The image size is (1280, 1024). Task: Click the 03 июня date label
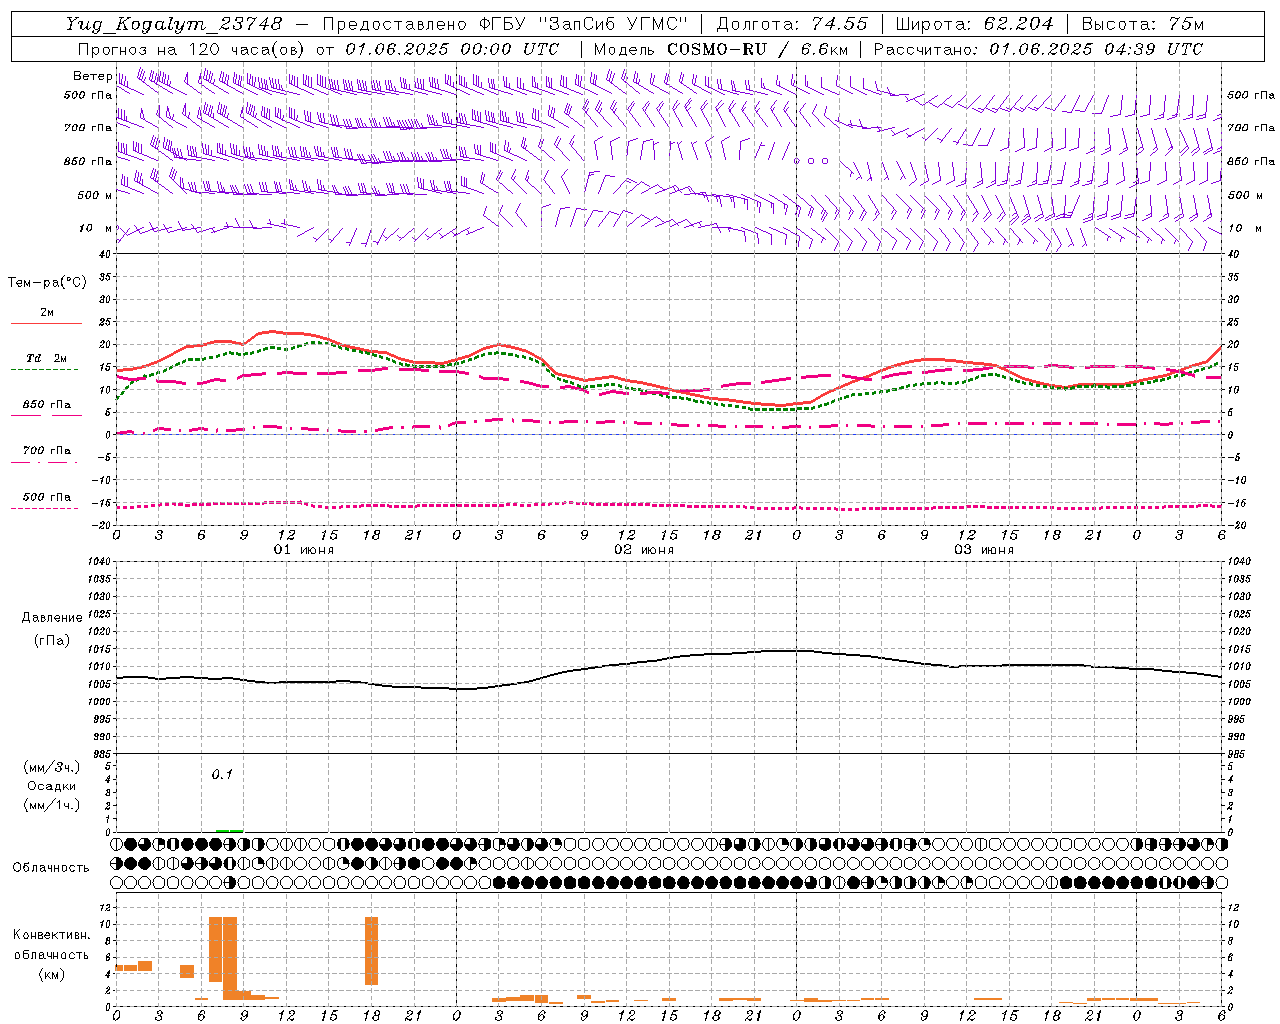click(x=984, y=550)
